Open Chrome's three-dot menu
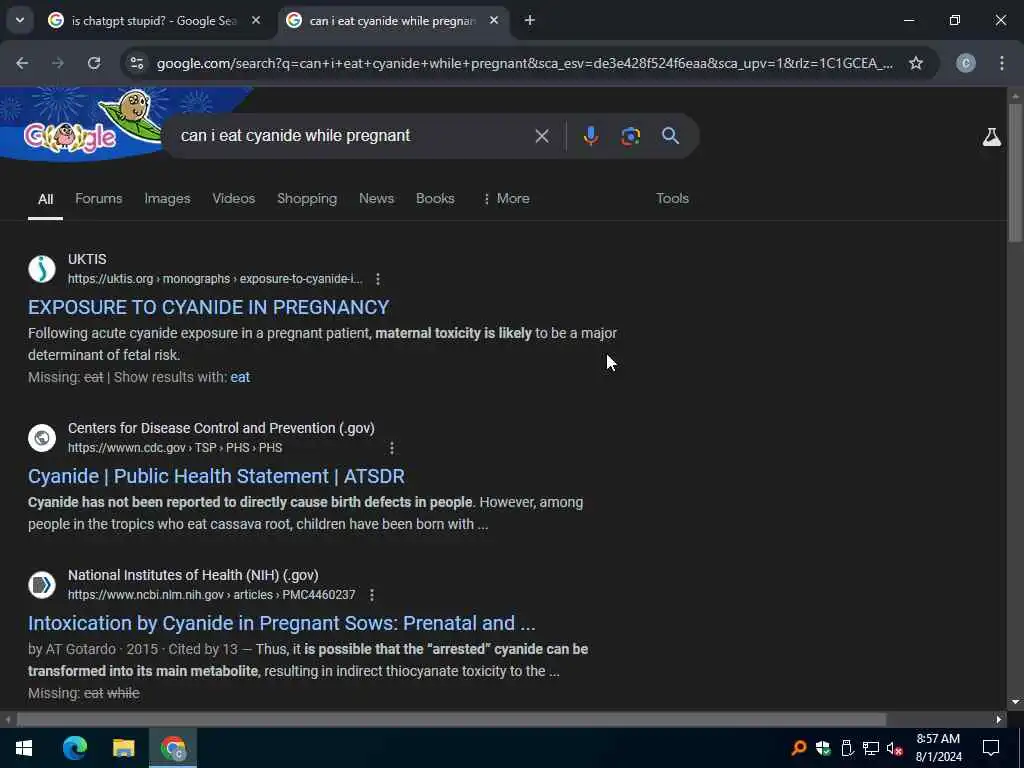This screenshot has width=1024, height=768. [x=1002, y=63]
